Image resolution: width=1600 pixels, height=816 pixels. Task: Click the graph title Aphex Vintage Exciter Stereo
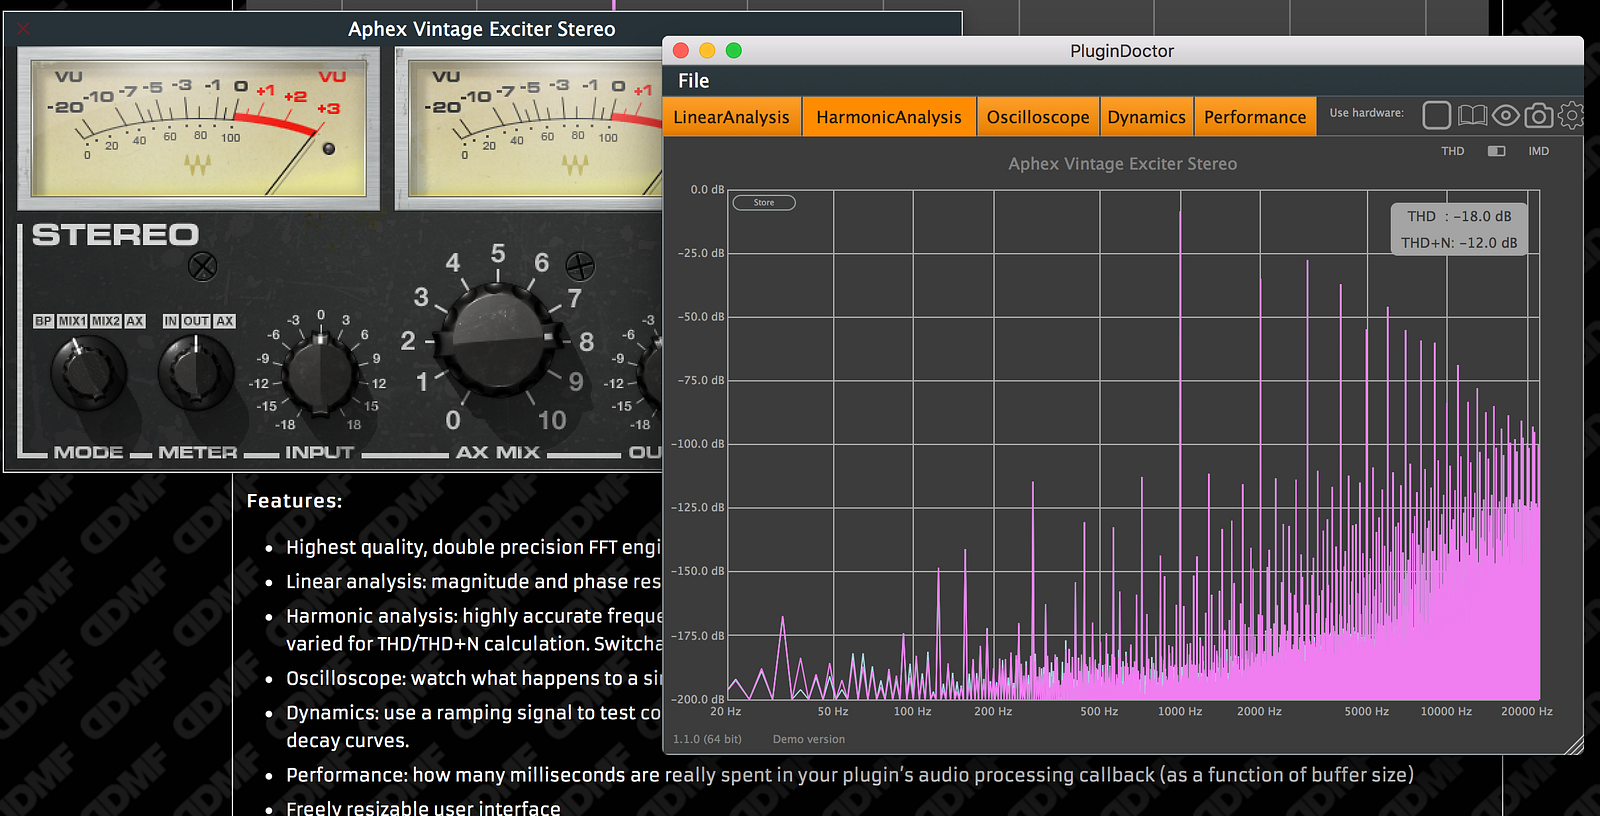click(x=1122, y=164)
